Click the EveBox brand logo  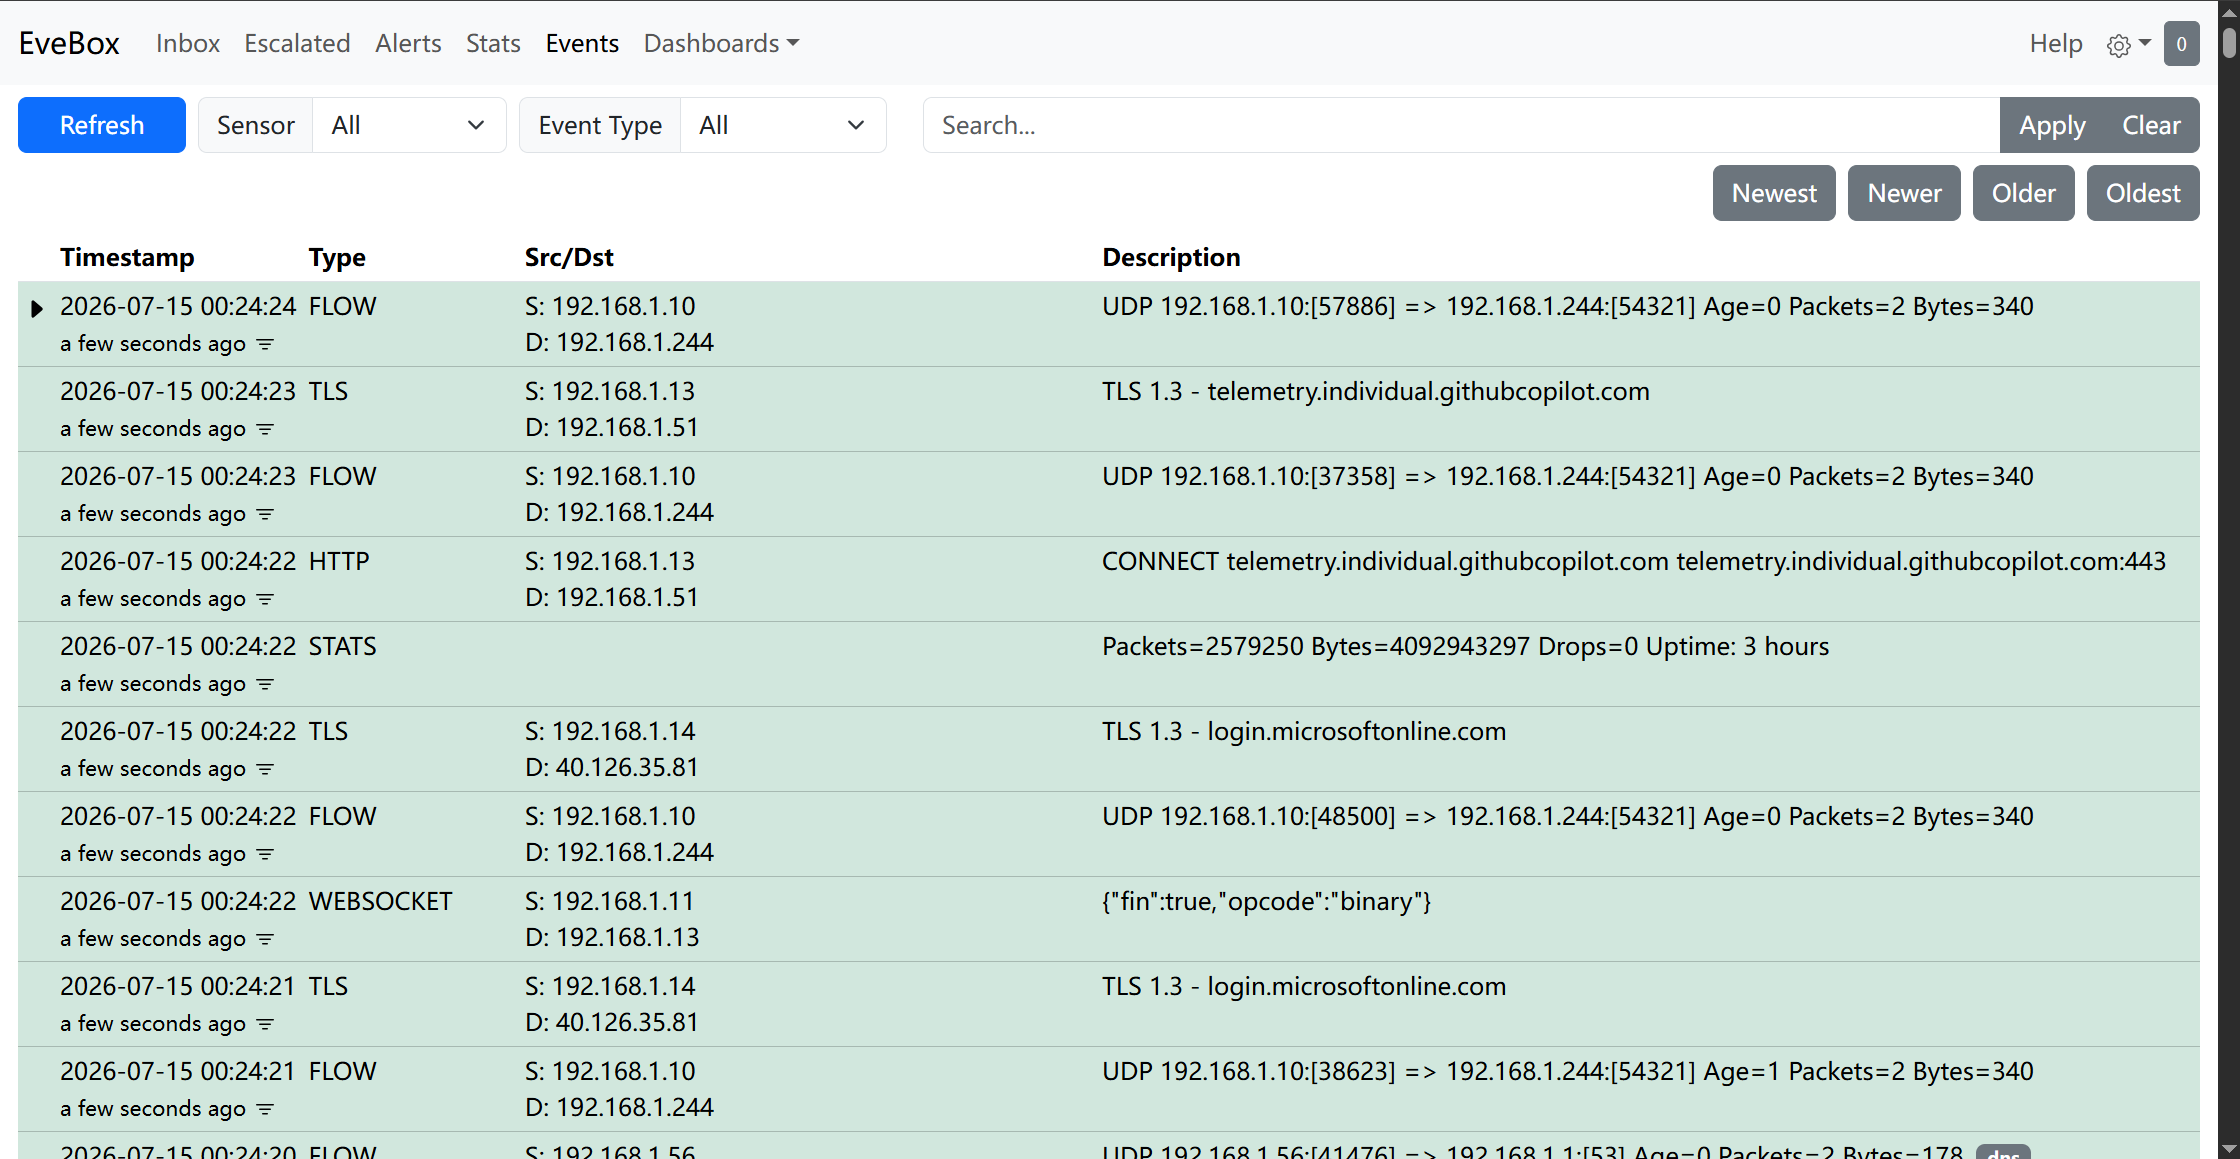(x=69, y=43)
